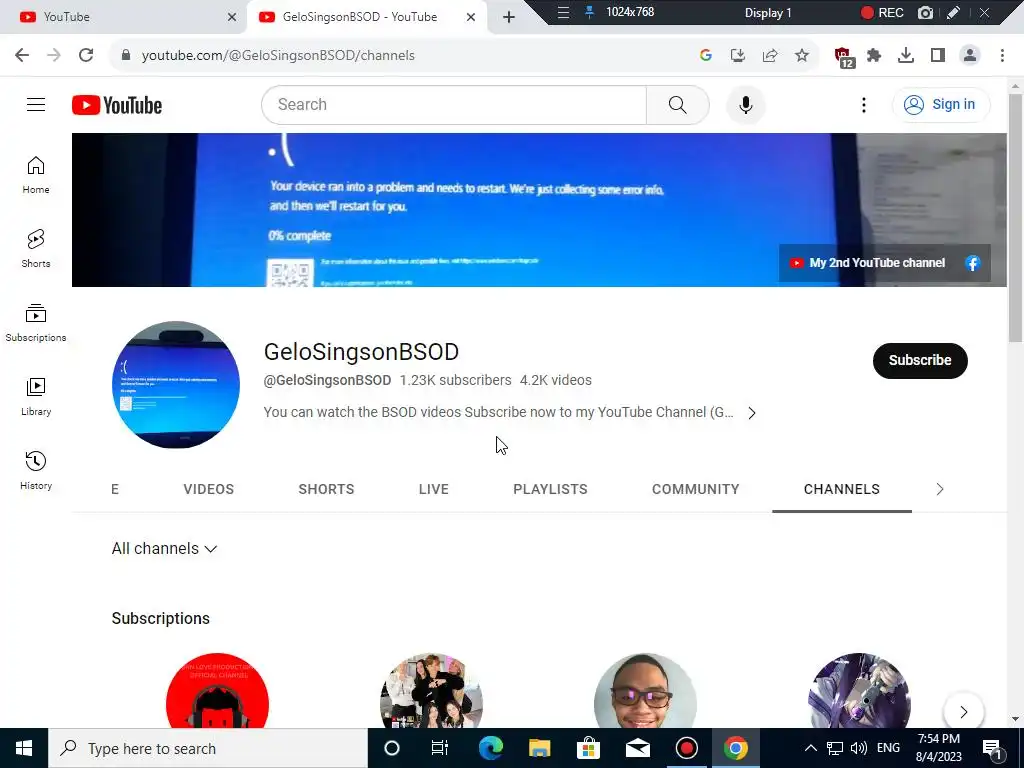The width and height of the screenshot is (1024, 768).
Task: Click the search magnifier button
Action: [677, 104]
